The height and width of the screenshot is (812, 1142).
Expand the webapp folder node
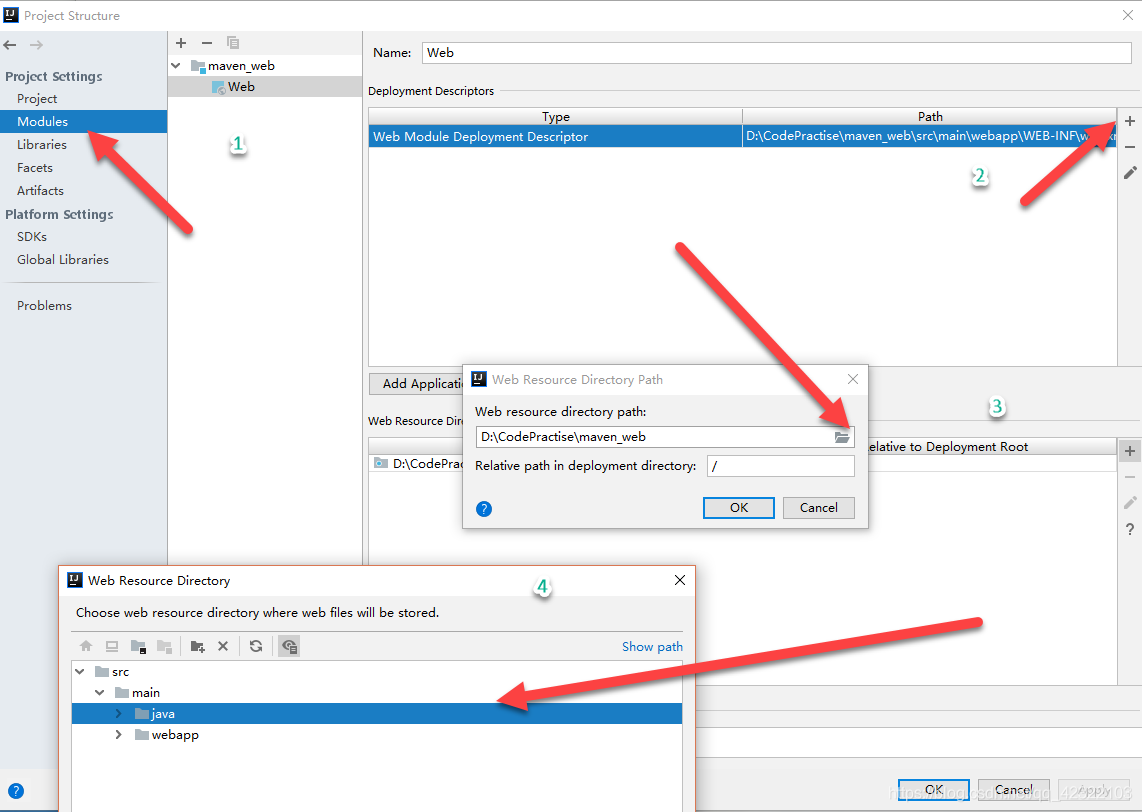tap(119, 735)
